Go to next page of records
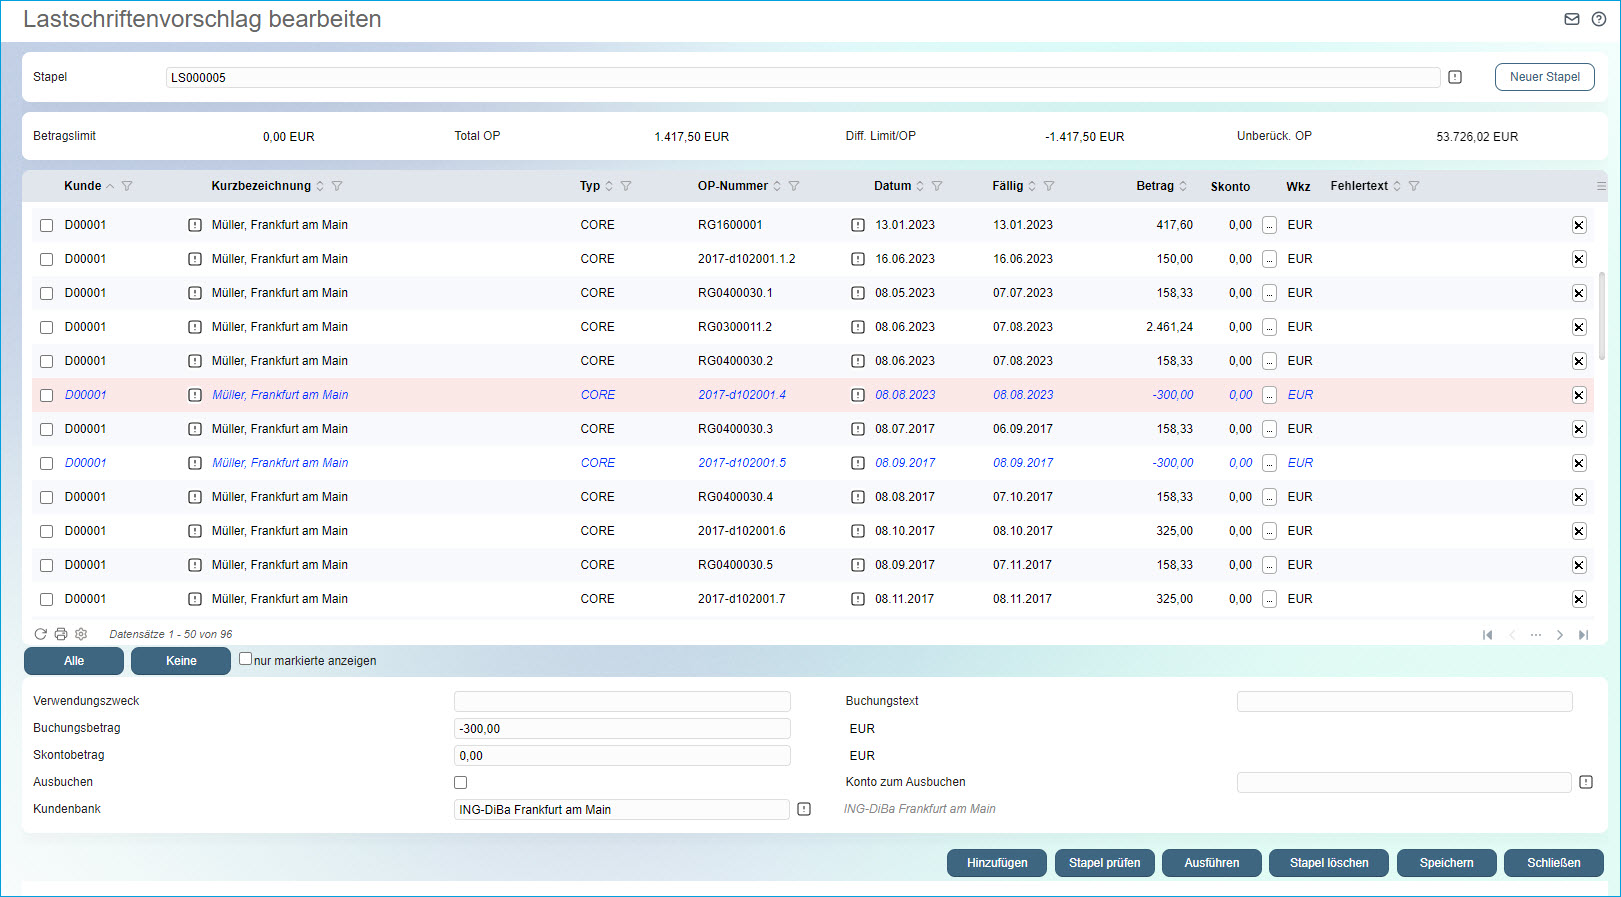The height and width of the screenshot is (897, 1621). coord(1559,635)
